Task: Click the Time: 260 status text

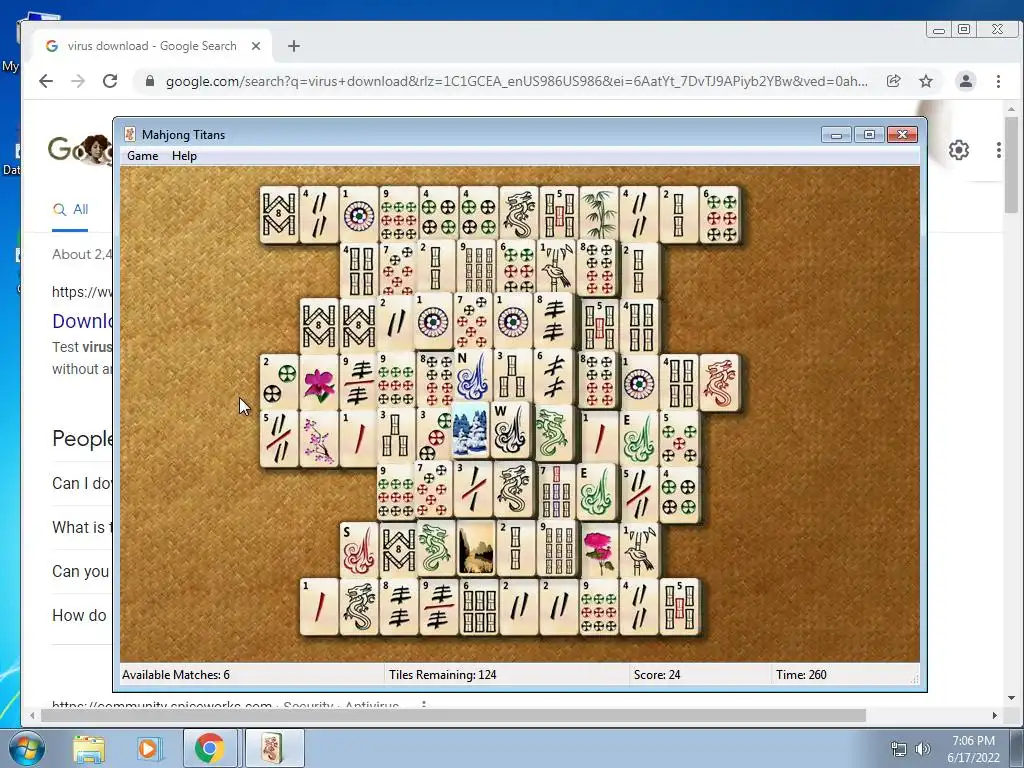Action: (x=801, y=675)
